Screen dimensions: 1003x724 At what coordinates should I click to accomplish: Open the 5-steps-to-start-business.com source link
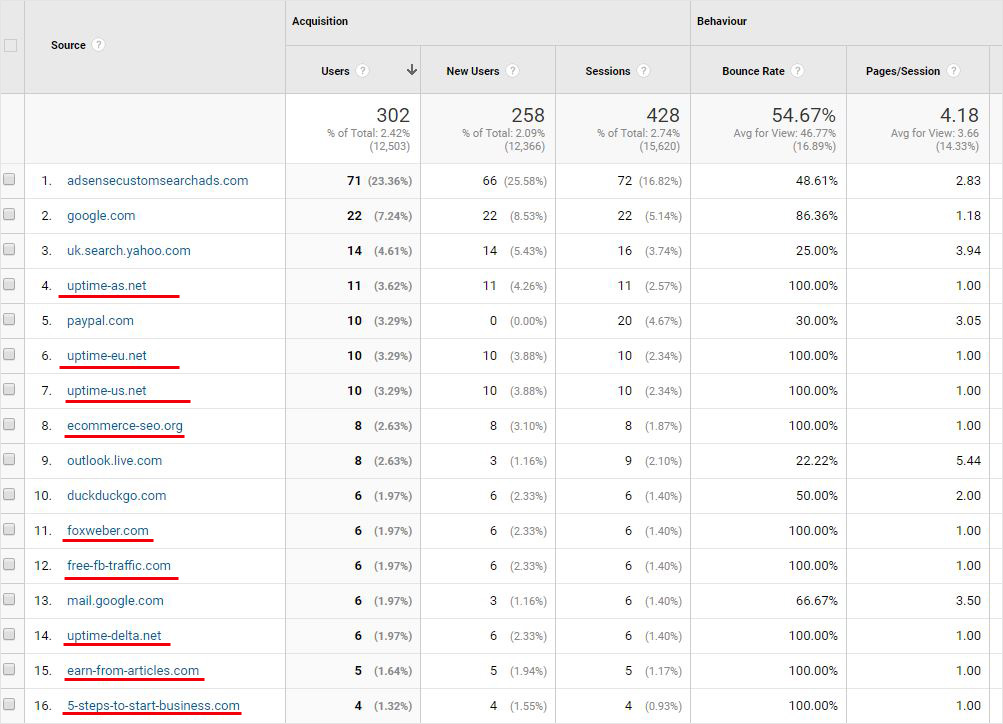point(154,705)
